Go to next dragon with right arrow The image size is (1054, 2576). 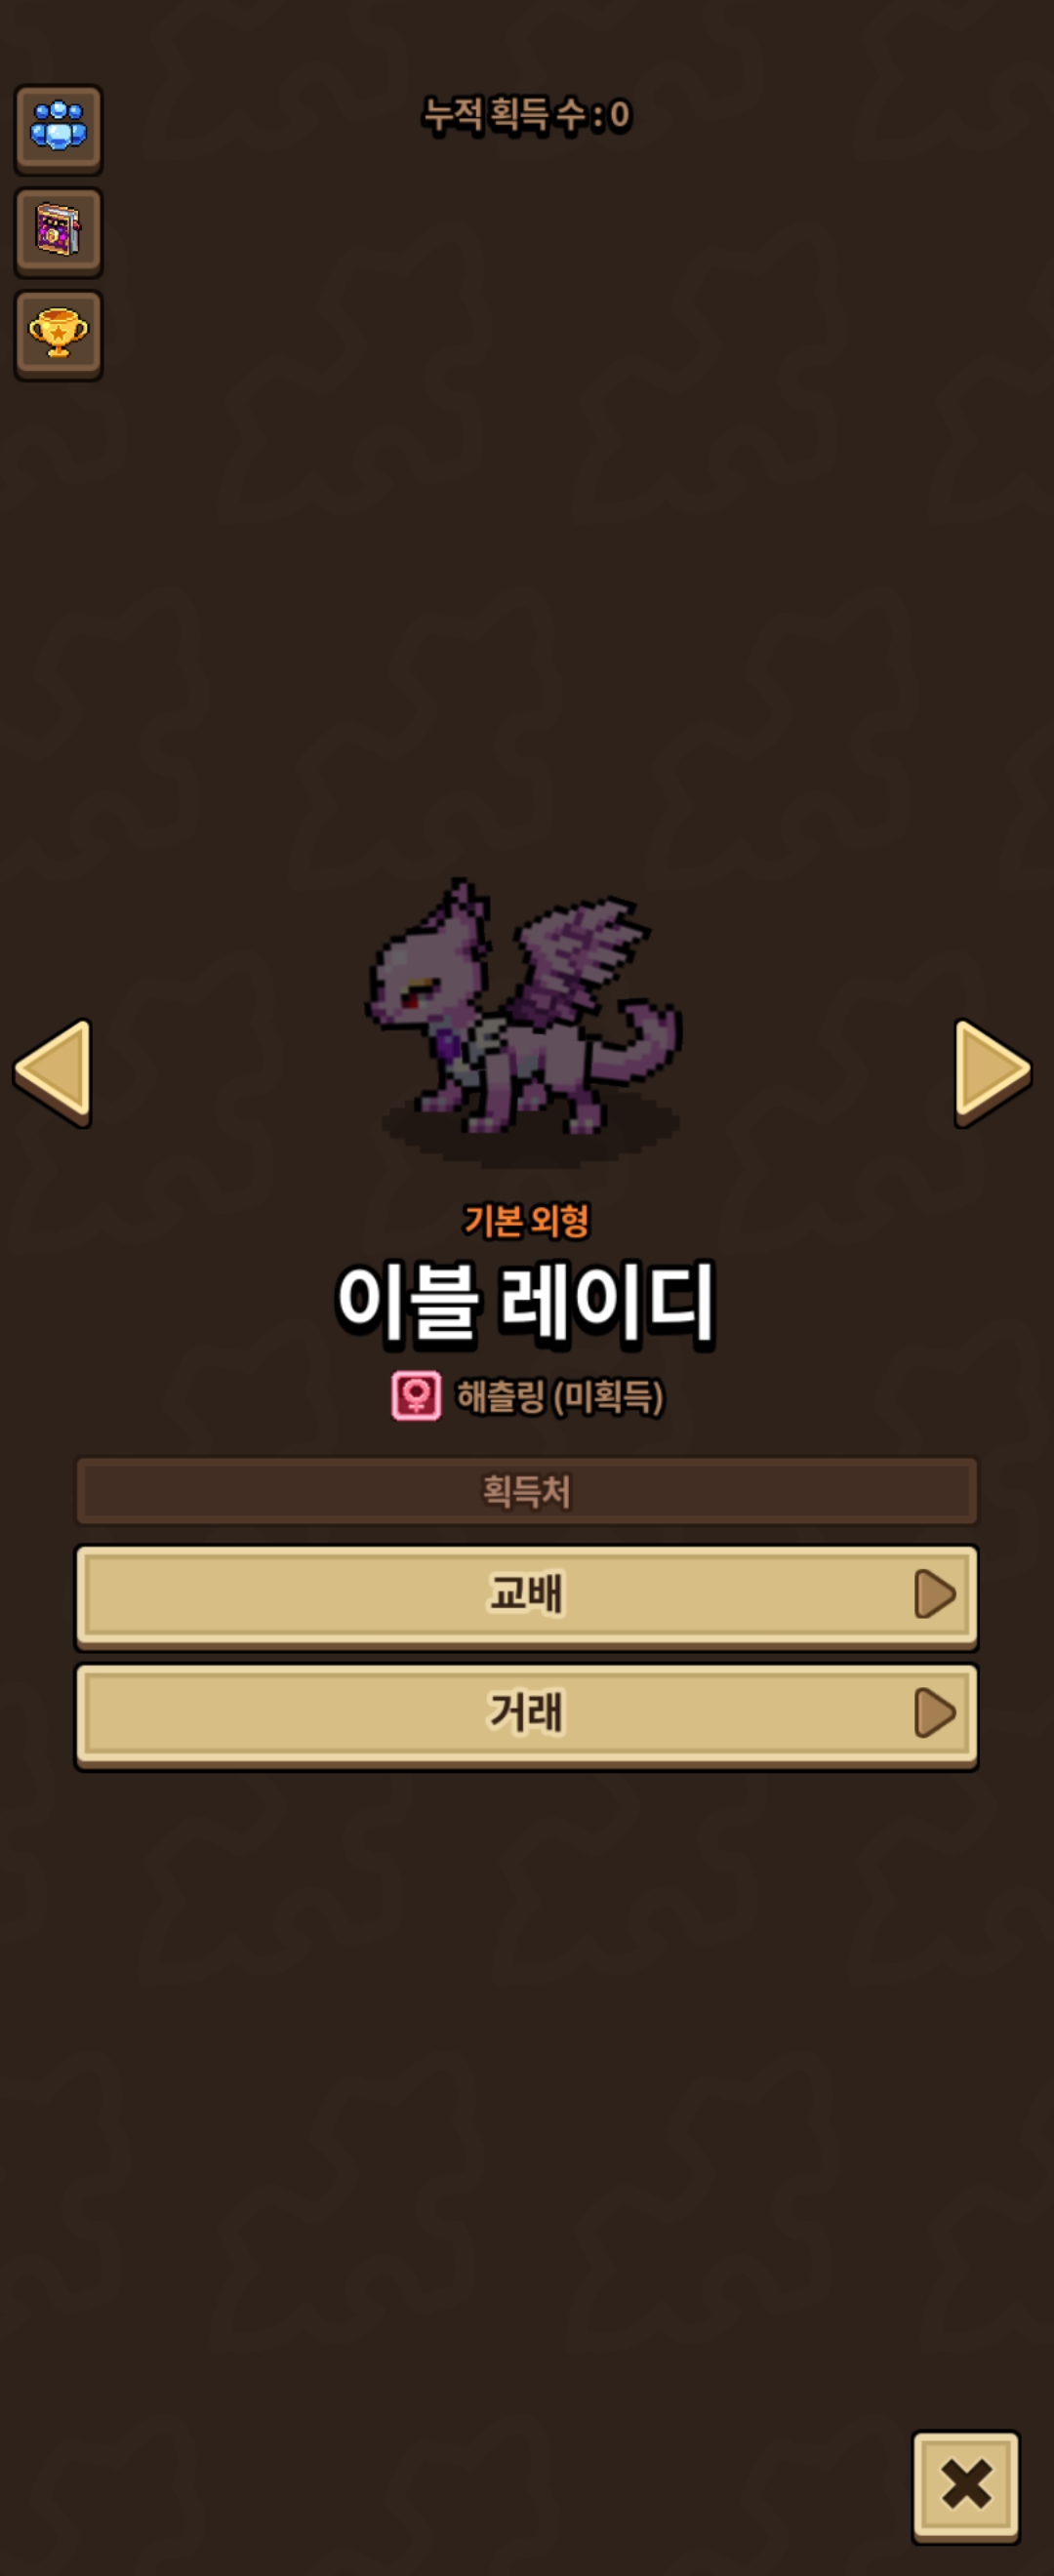coord(992,1072)
